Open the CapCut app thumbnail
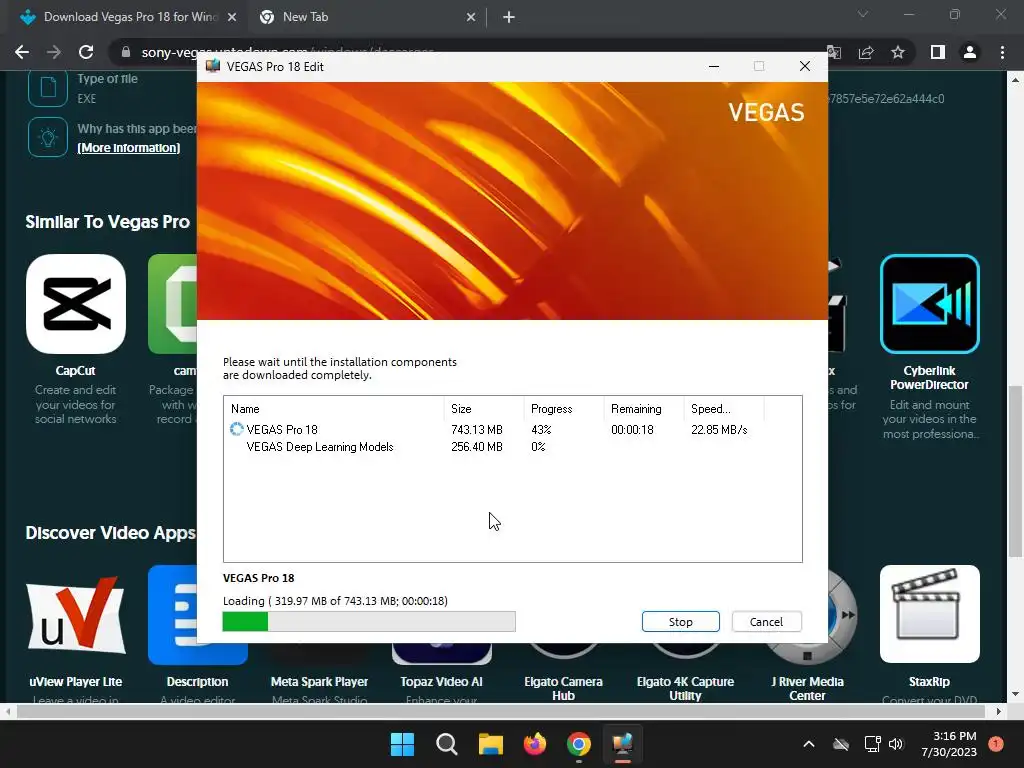 click(76, 304)
